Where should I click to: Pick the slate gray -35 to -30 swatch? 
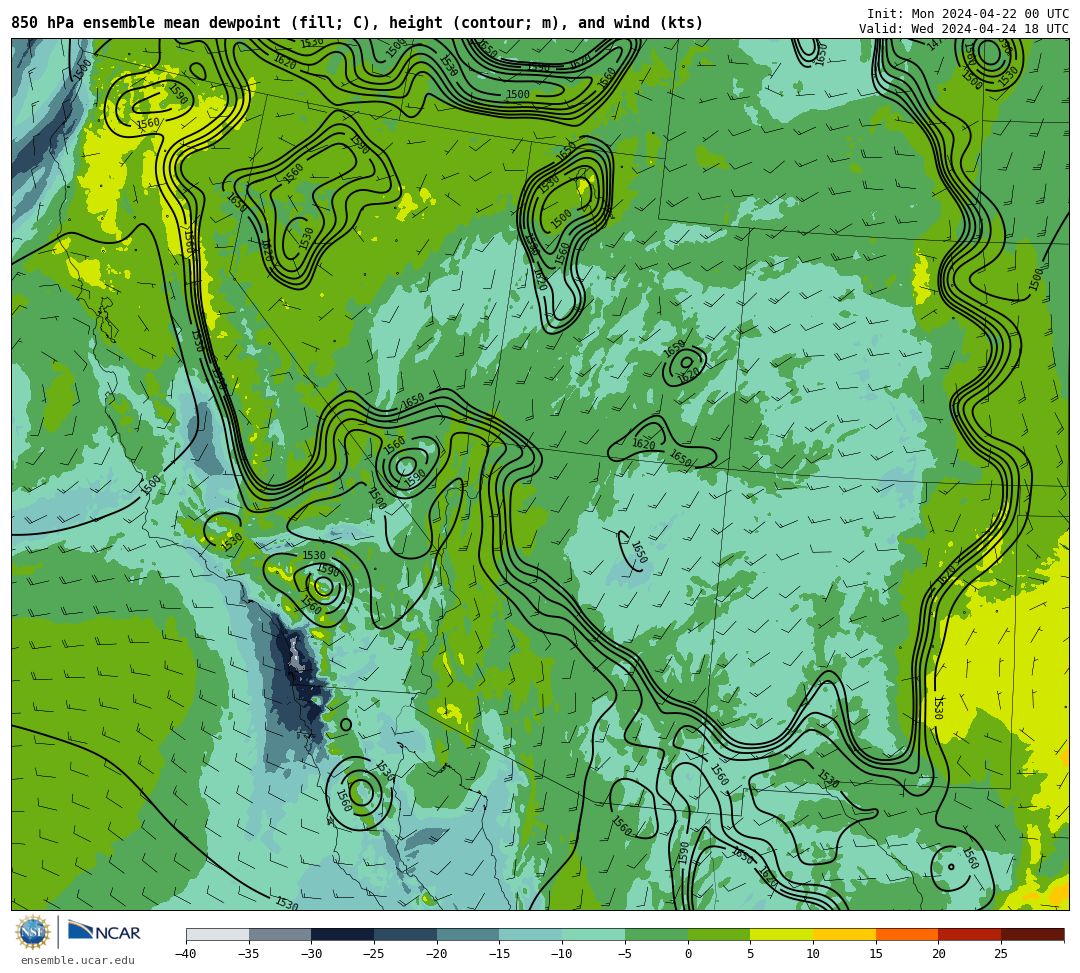tap(280, 934)
